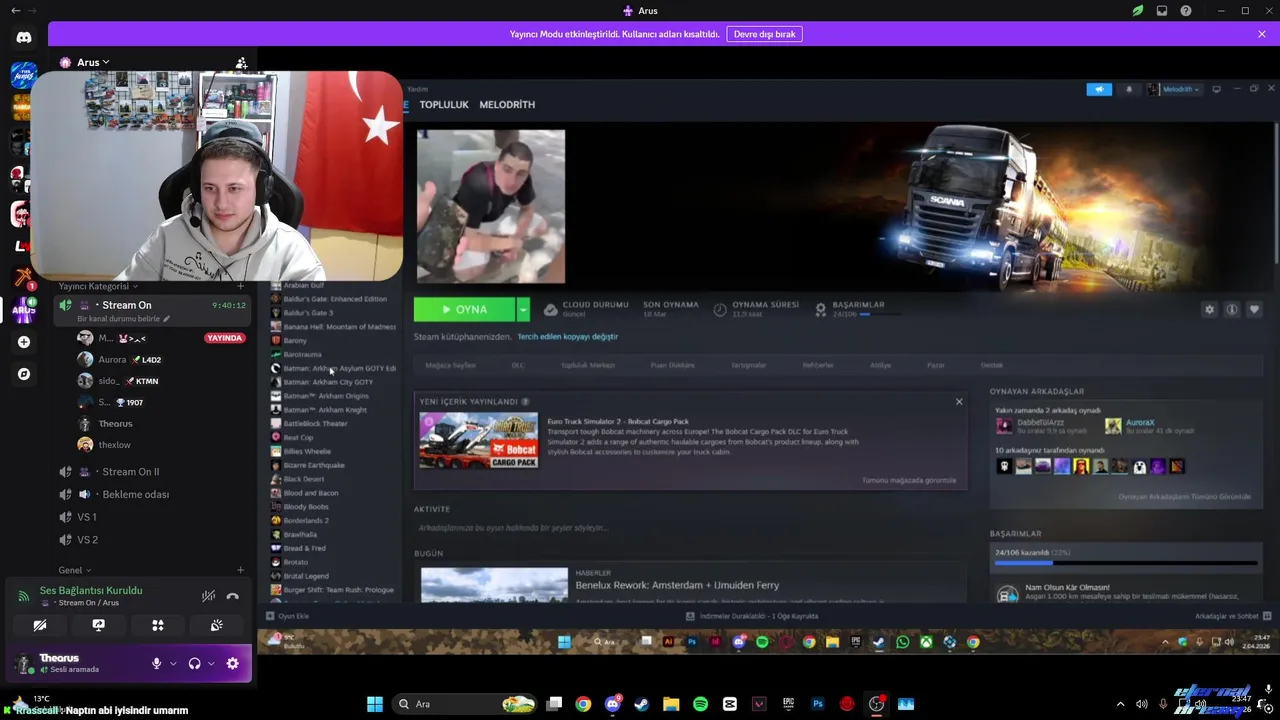Screen dimensions: 1280x720
Task: Open the Arus server dropdown menu
Action: tap(93, 62)
